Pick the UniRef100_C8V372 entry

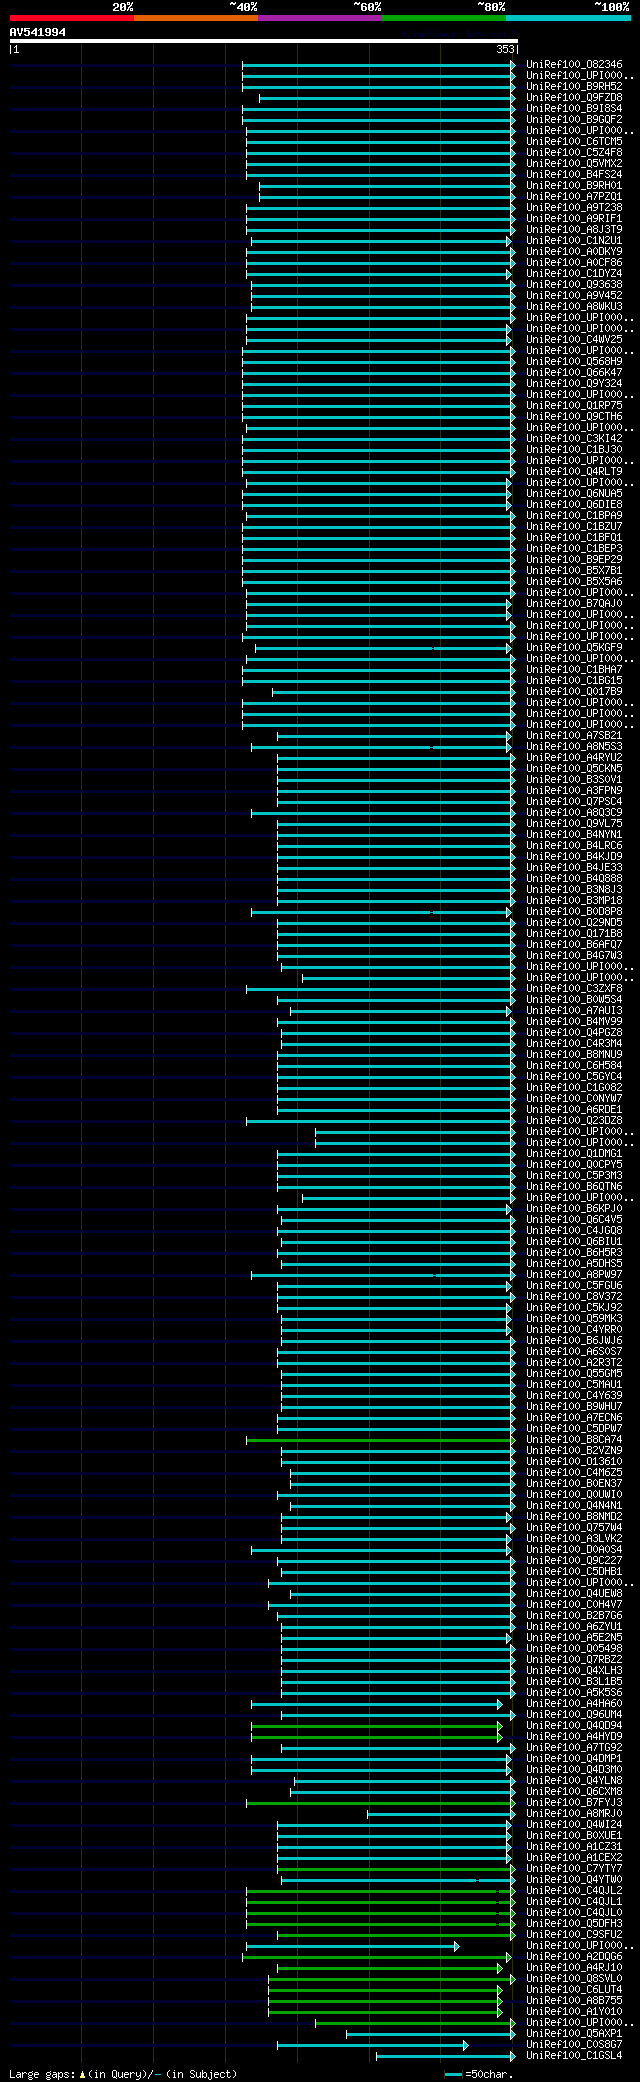pyautogui.click(x=574, y=1297)
